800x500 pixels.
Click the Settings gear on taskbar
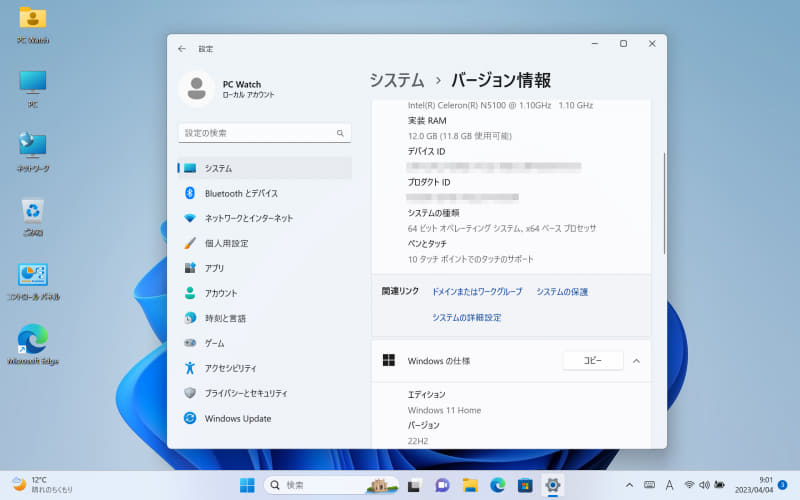tap(553, 485)
